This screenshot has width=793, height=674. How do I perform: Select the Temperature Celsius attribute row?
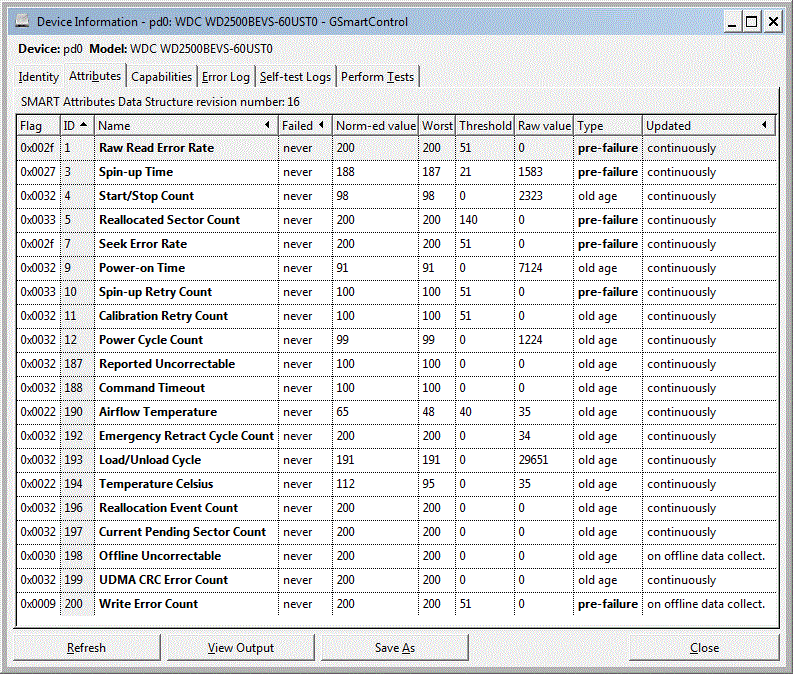coord(396,484)
